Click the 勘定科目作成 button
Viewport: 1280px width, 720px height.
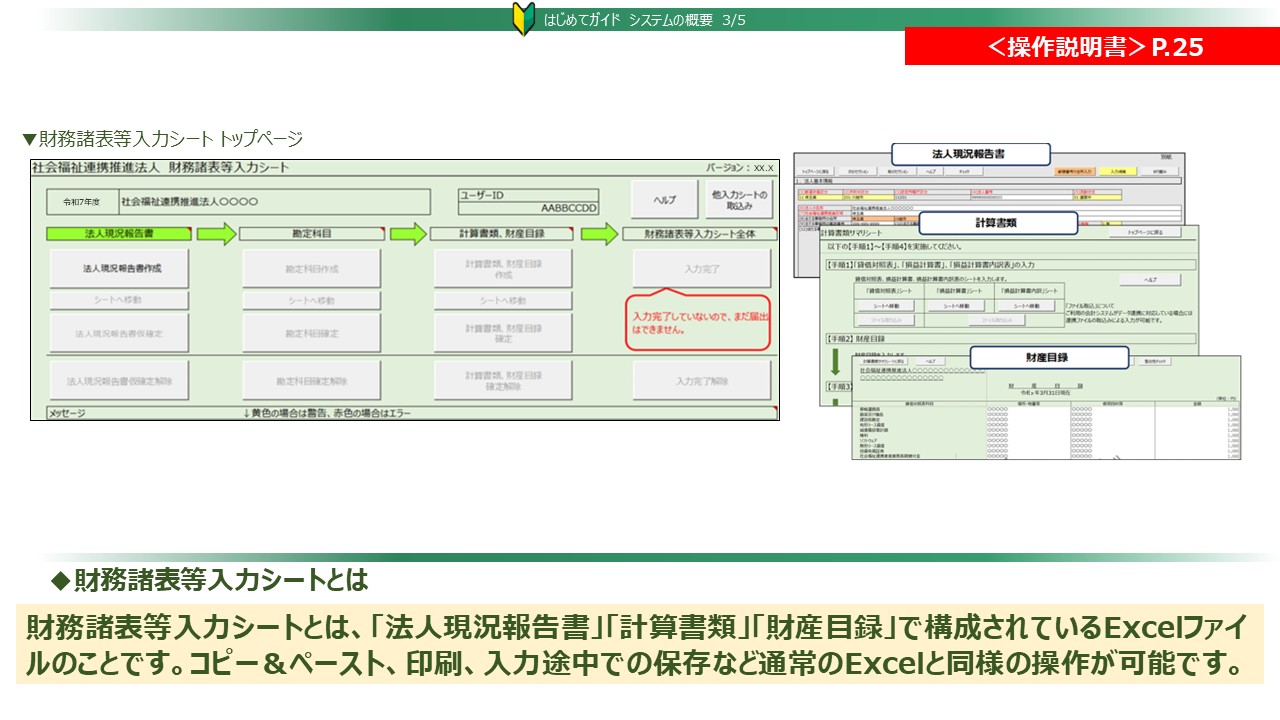(x=311, y=269)
